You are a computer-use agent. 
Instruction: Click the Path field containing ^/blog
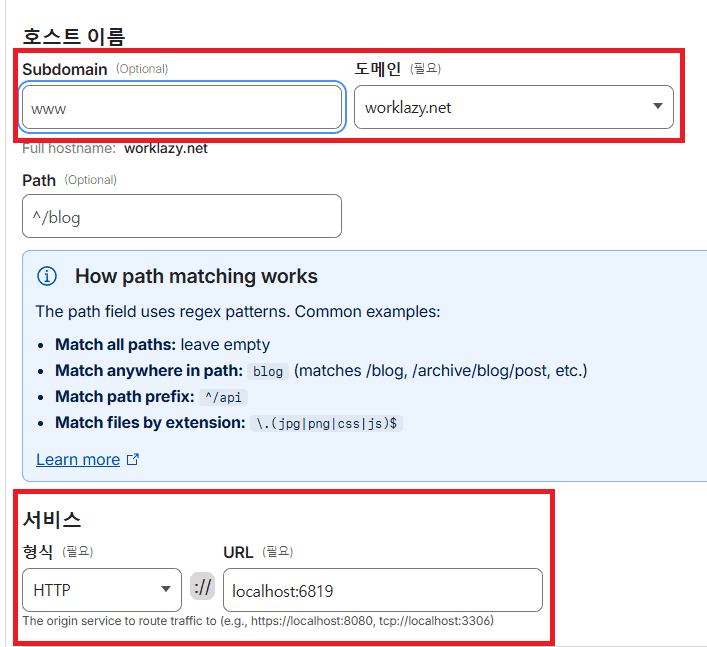[x=182, y=216]
